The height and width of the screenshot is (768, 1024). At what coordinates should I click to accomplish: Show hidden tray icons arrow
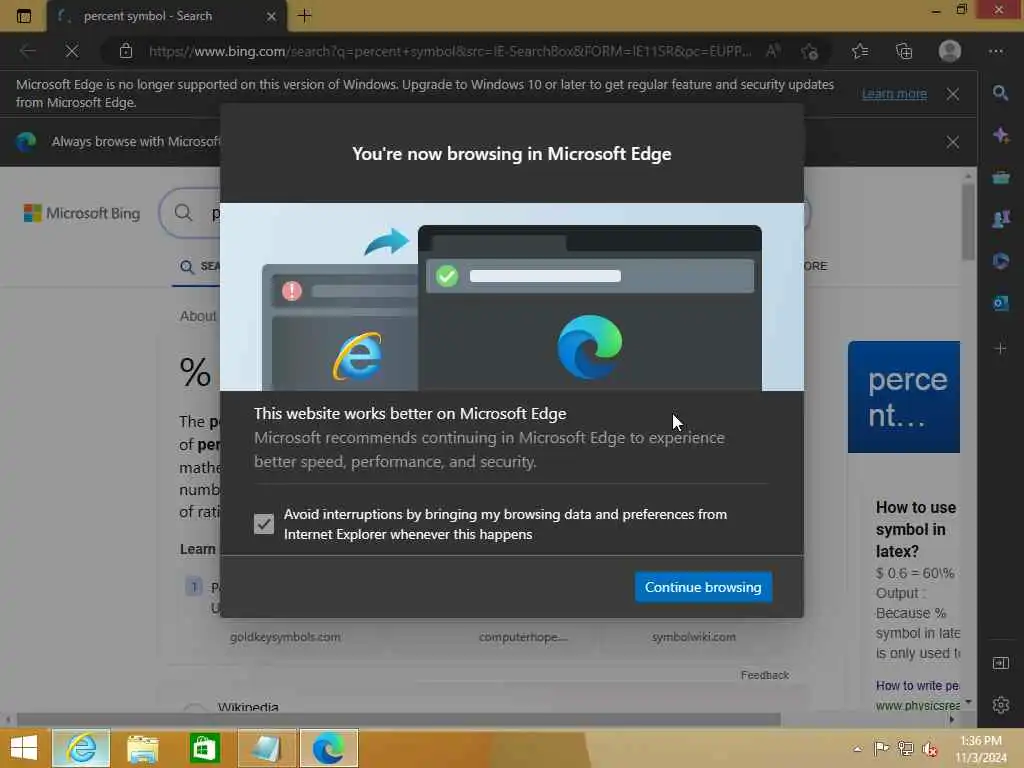click(857, 748)
